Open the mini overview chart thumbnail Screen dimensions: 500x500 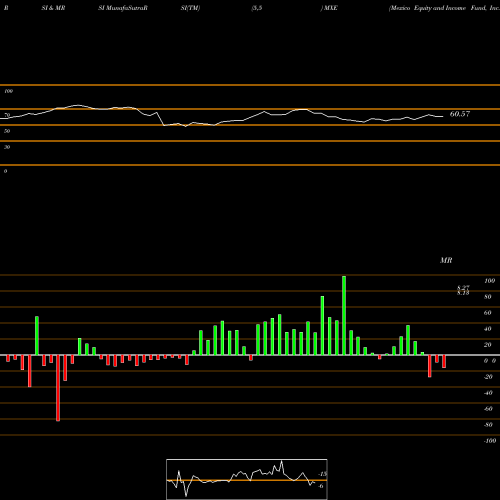(x=247, y=479)
